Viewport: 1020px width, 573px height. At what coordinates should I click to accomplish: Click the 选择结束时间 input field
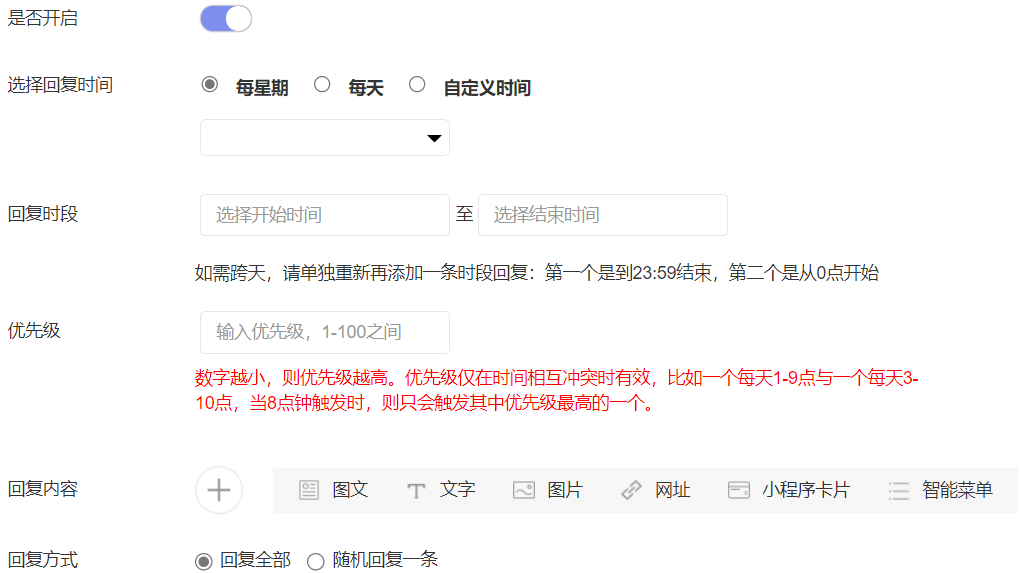click(602, 215)
